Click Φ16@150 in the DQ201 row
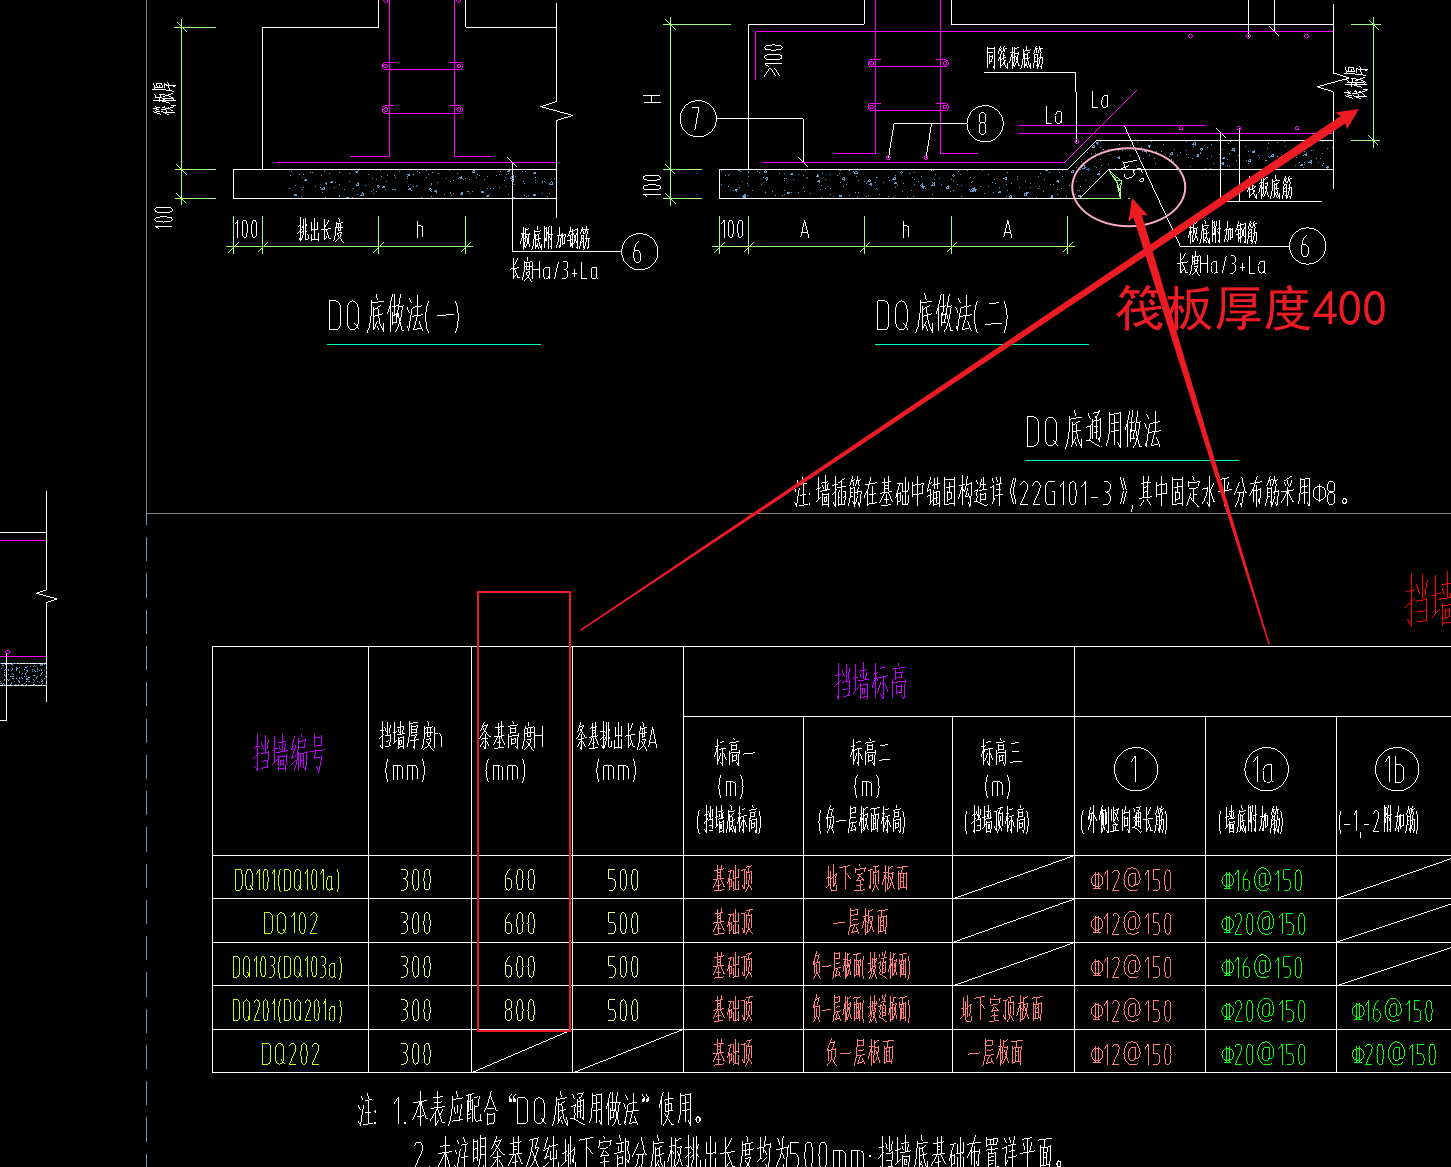1451x1167 pixels. (x=1393, y=1011)
